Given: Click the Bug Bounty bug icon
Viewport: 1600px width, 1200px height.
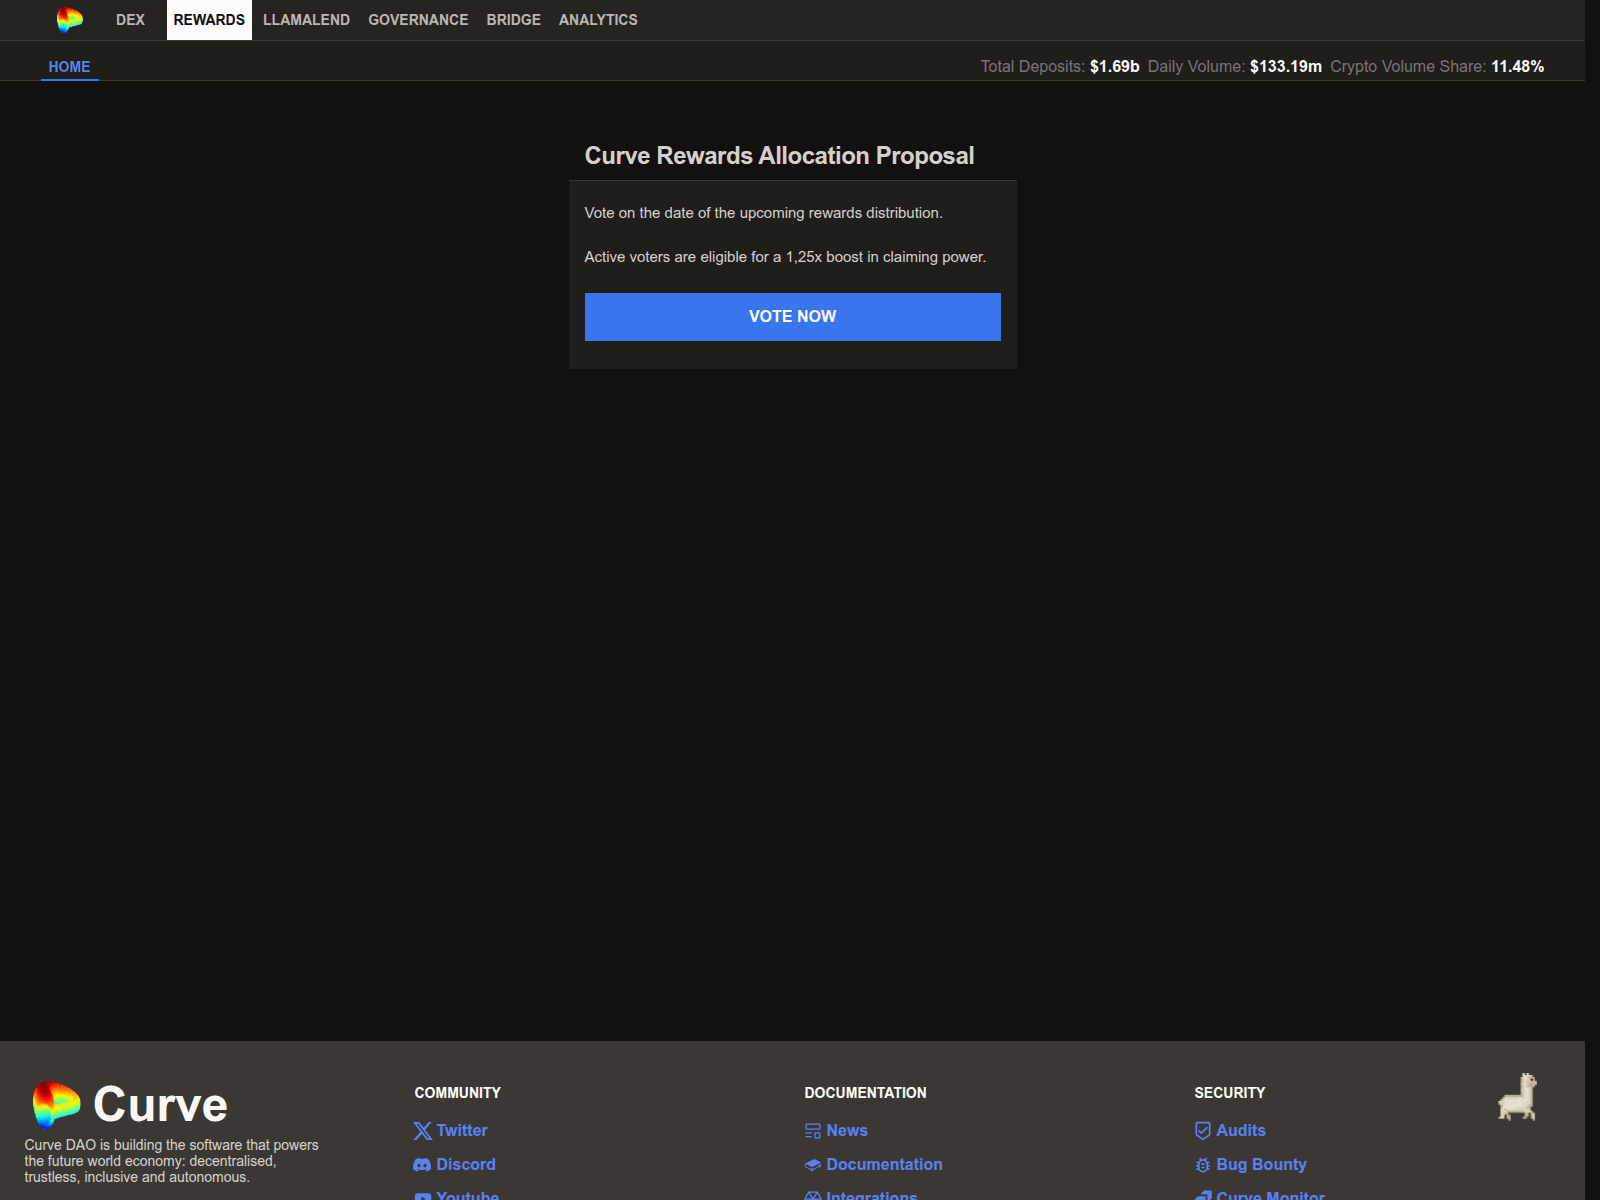Looking at the screenshot, I should pos(1203,1165).
